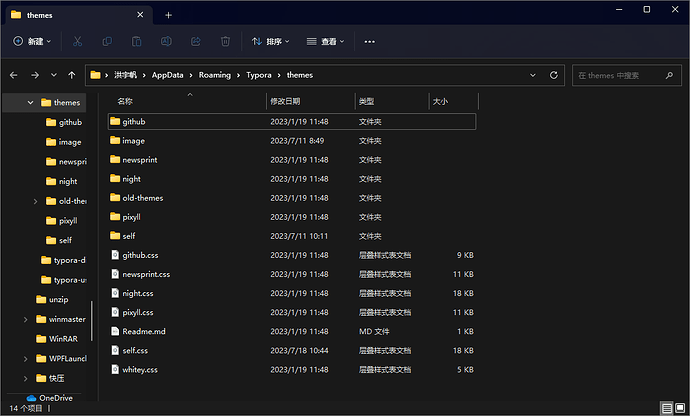Click Roaming in the breadcrumb path

pyautogui.click(x=215, y=75)
